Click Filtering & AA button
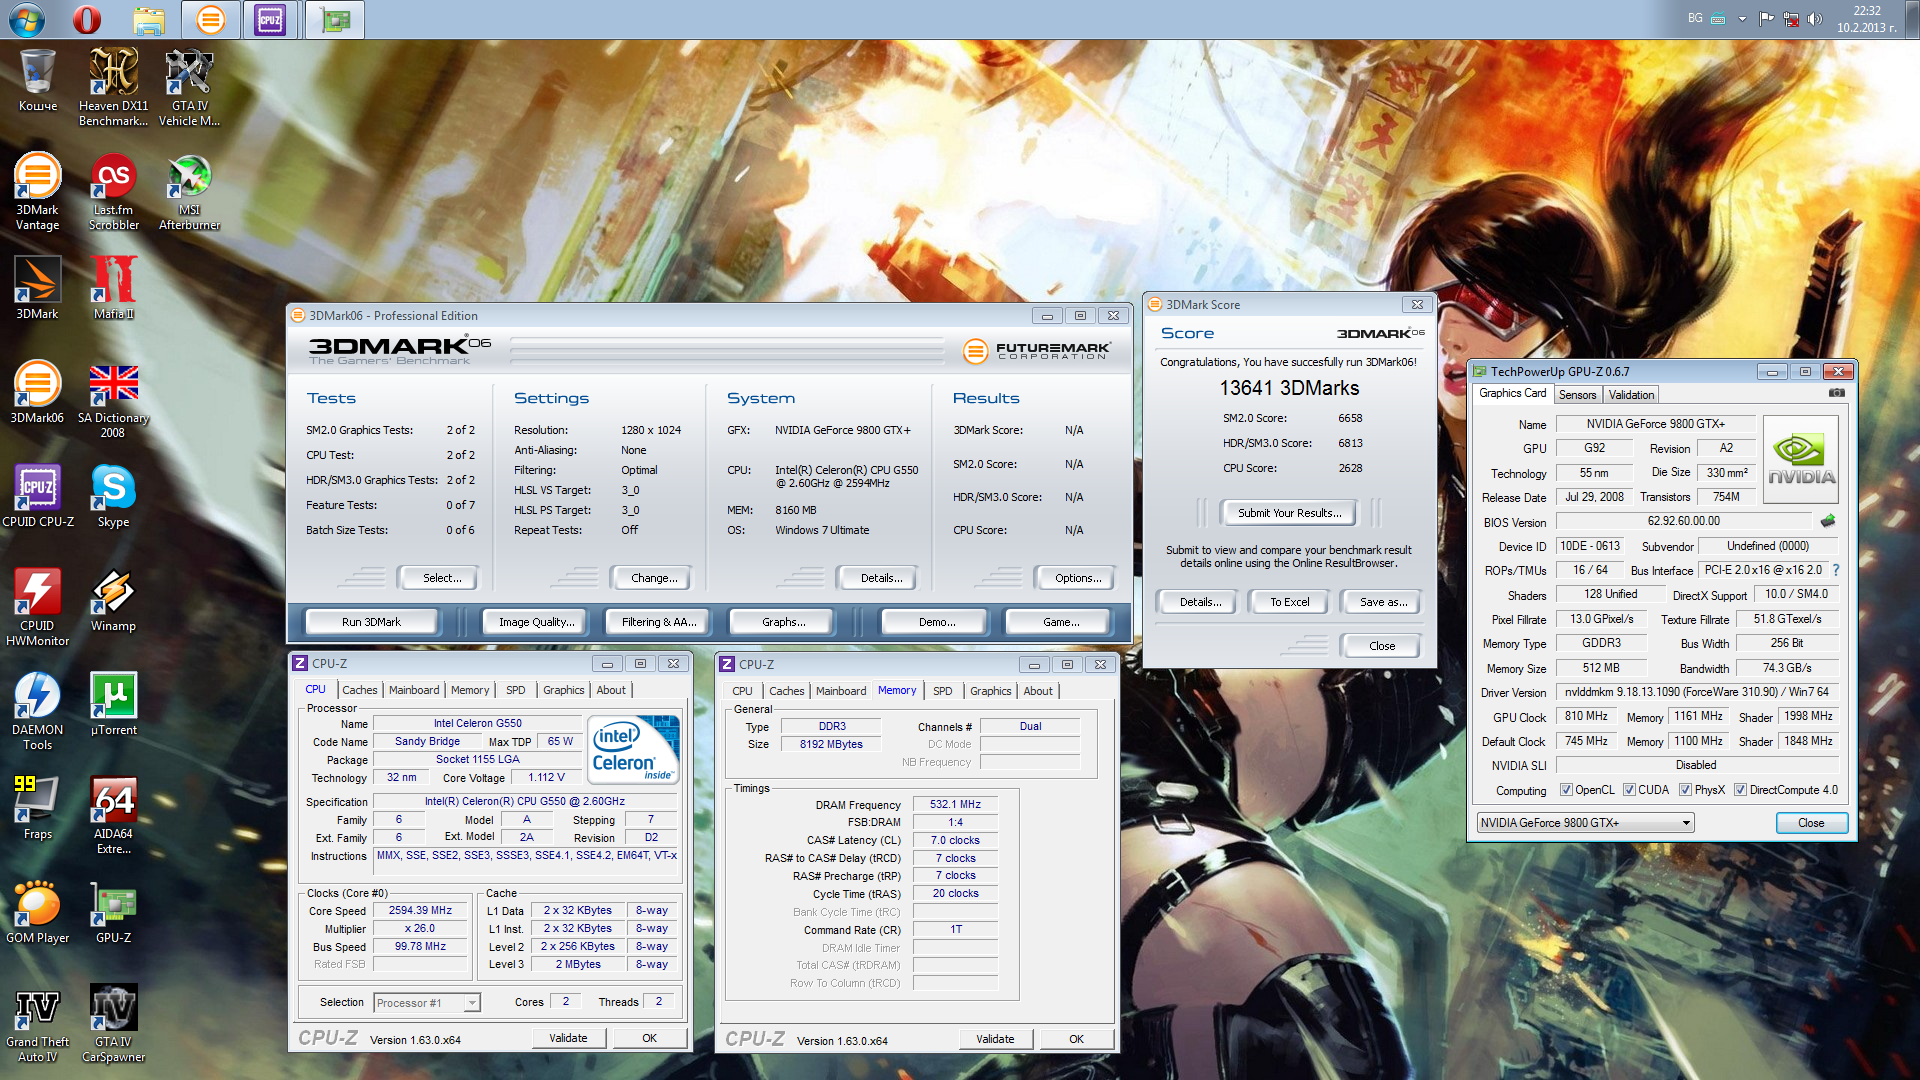This screenshot has width=1920, height=1080. coord(658,622)
